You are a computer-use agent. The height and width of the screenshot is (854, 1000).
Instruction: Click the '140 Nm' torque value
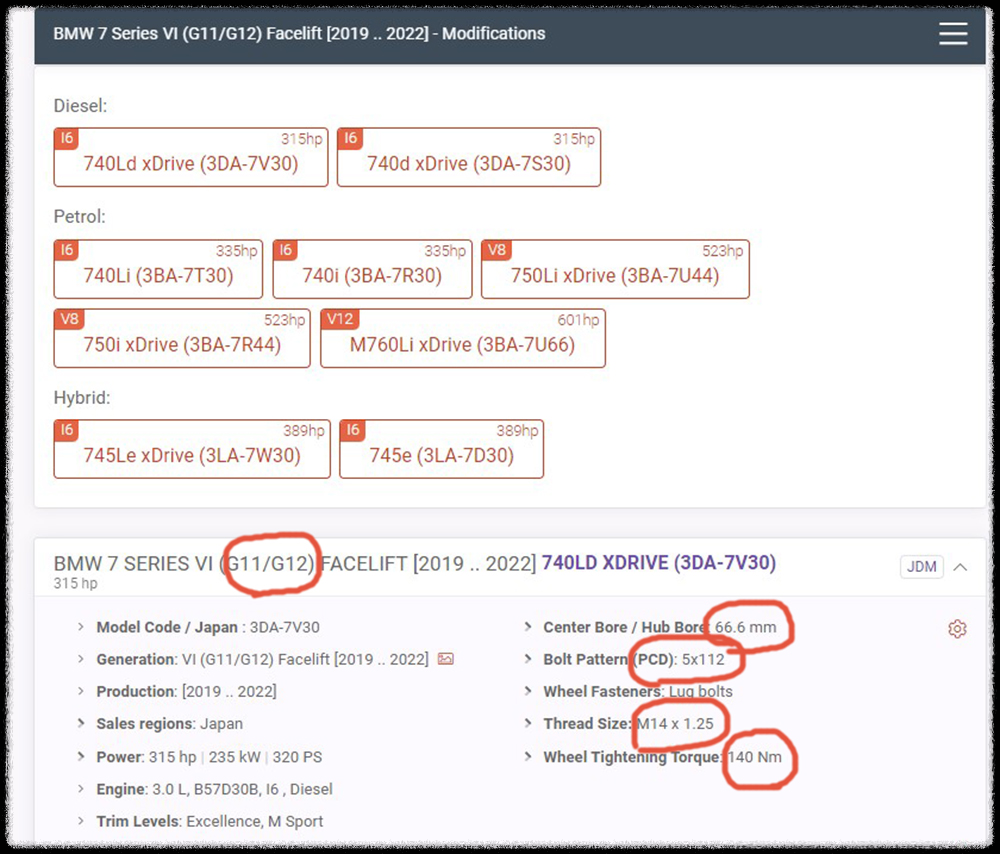pos(754,757)
